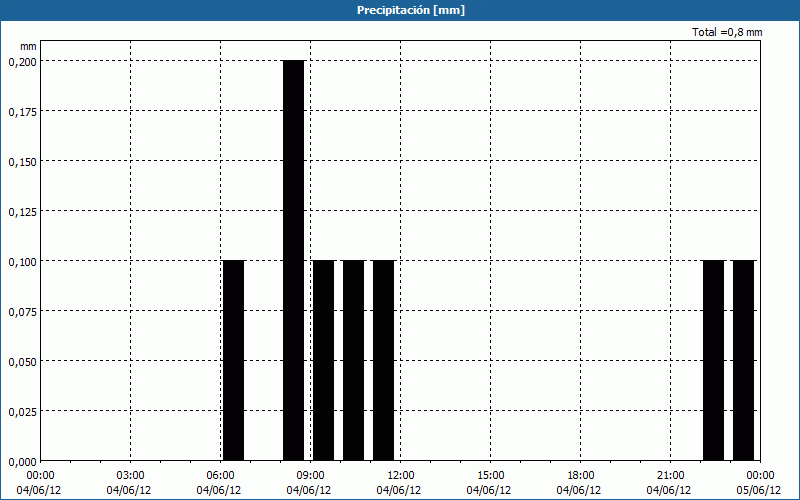Select the precipitation bar starting at 06:00
Viewport: 800px width, 500px height.
coord(234,360)
